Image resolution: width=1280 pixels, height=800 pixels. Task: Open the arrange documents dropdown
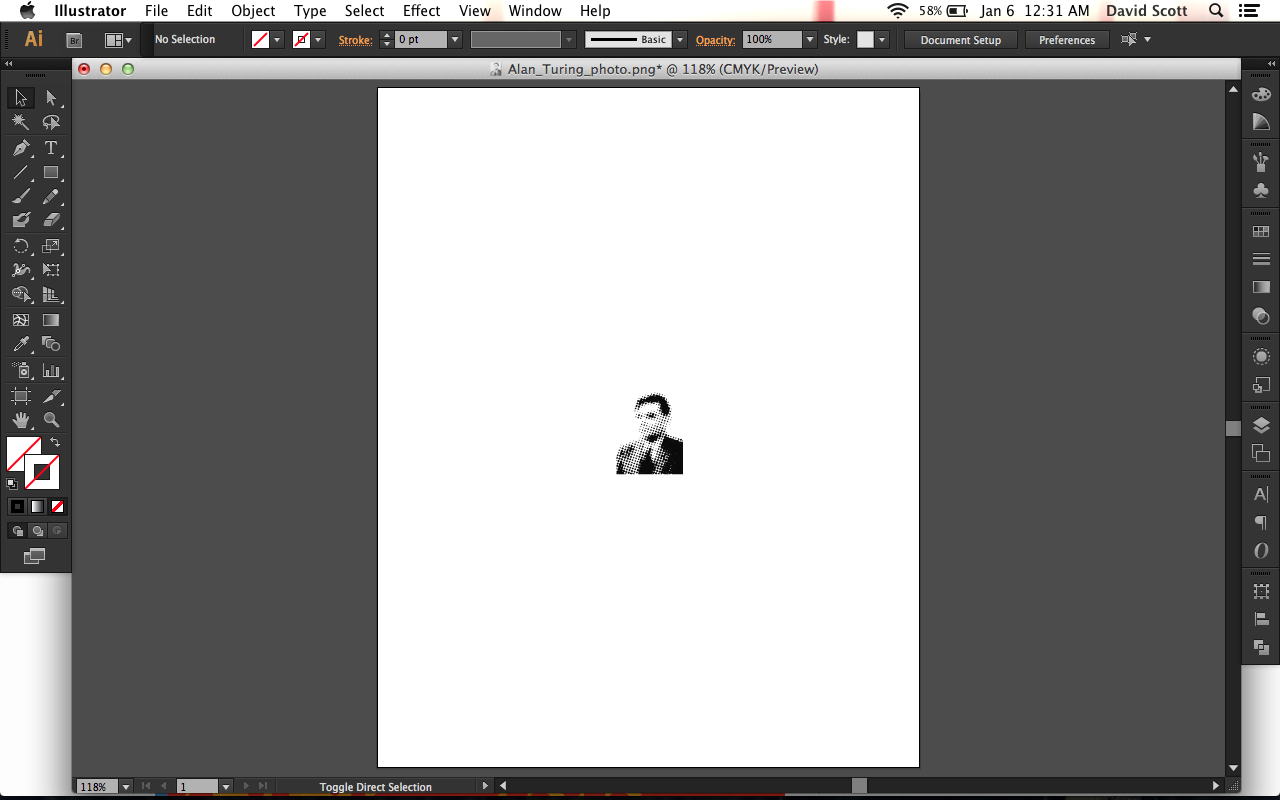tap(119, 40)
